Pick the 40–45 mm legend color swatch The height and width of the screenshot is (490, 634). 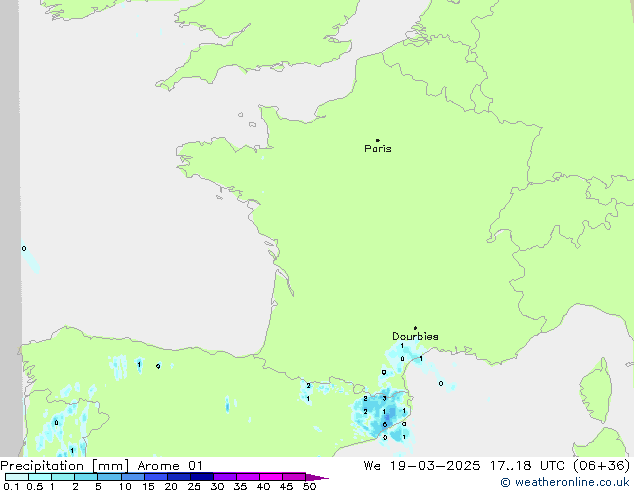(x=271, y=477)
